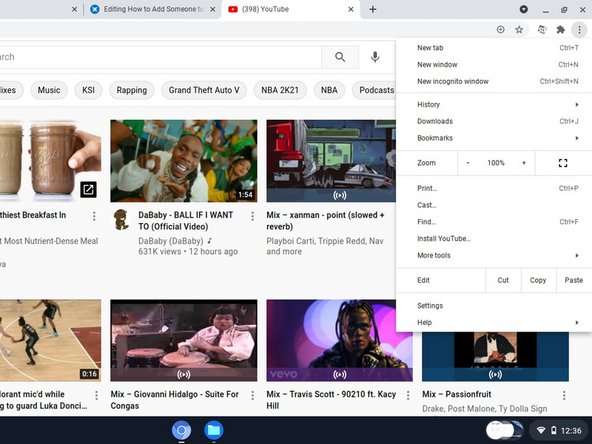Choose Cast... in the menu
The height and width of the screenshot is (444, 592).
point(494,205)
